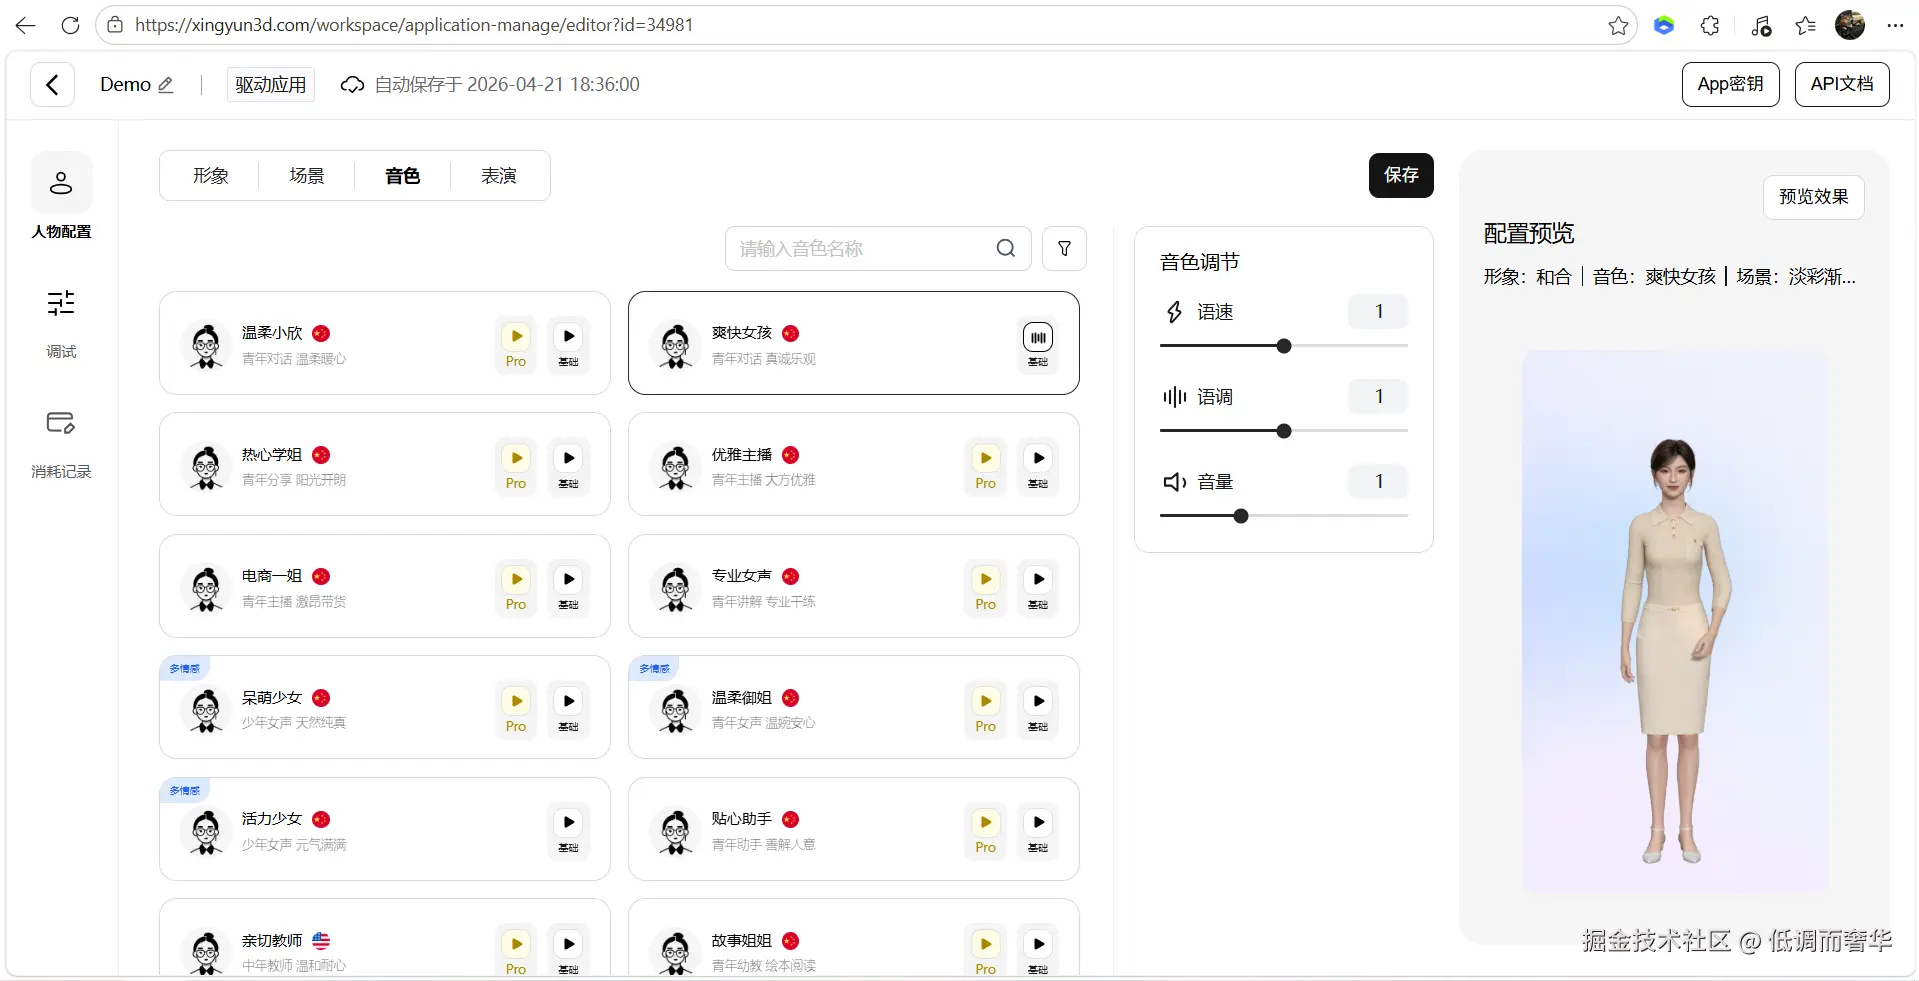
Task: Stop playing 爽快女孩 voice preview
Action: [1038, 338]
